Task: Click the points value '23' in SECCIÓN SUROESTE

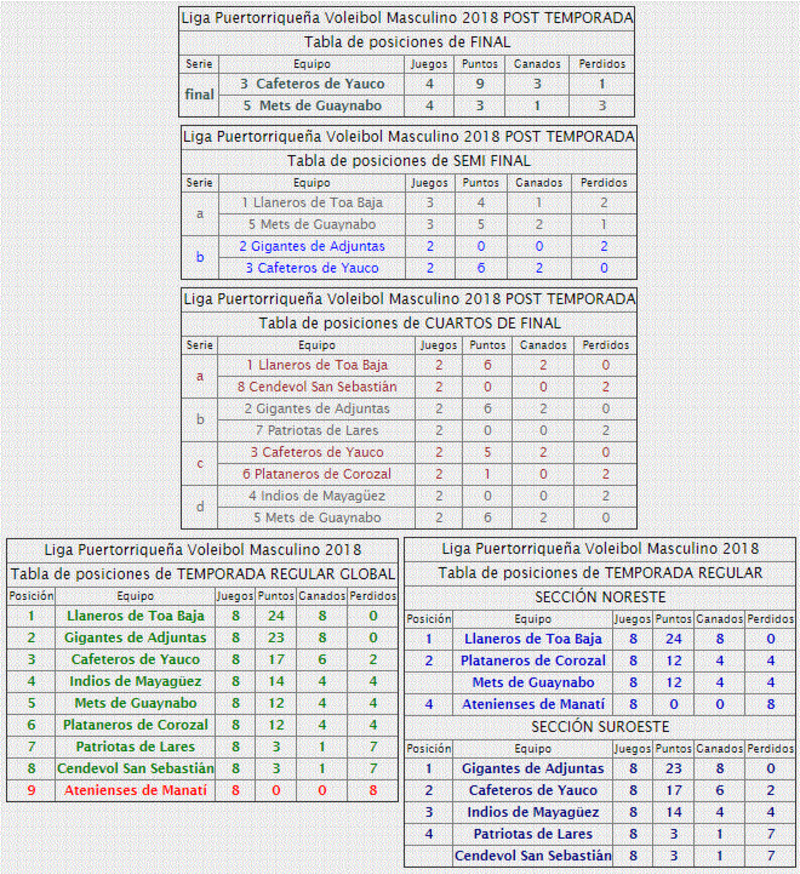Action: (x=673, y=769)
